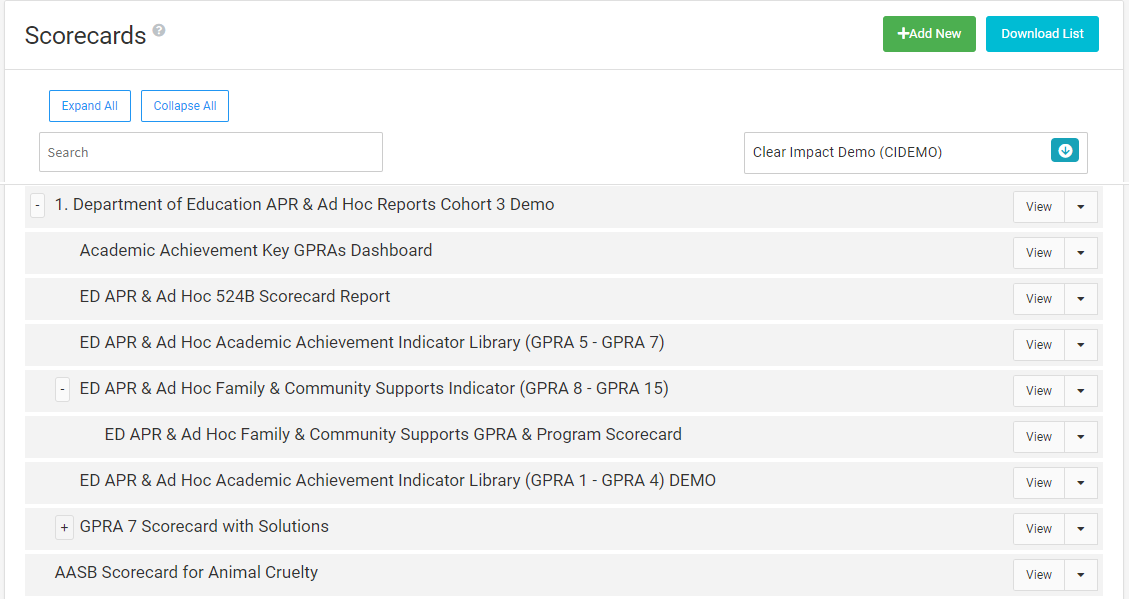
Task: Open dropdown arrow for 524B Scorecard Report row
Action: pos(1081,299)
